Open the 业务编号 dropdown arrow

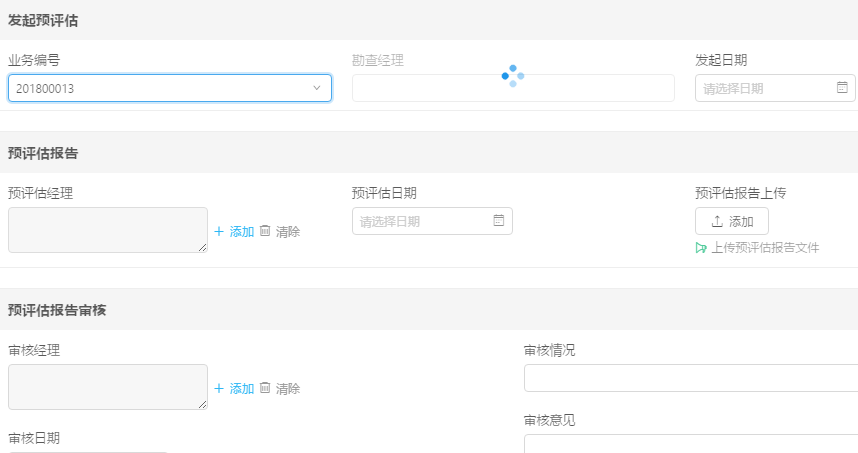tap(316, 88)
